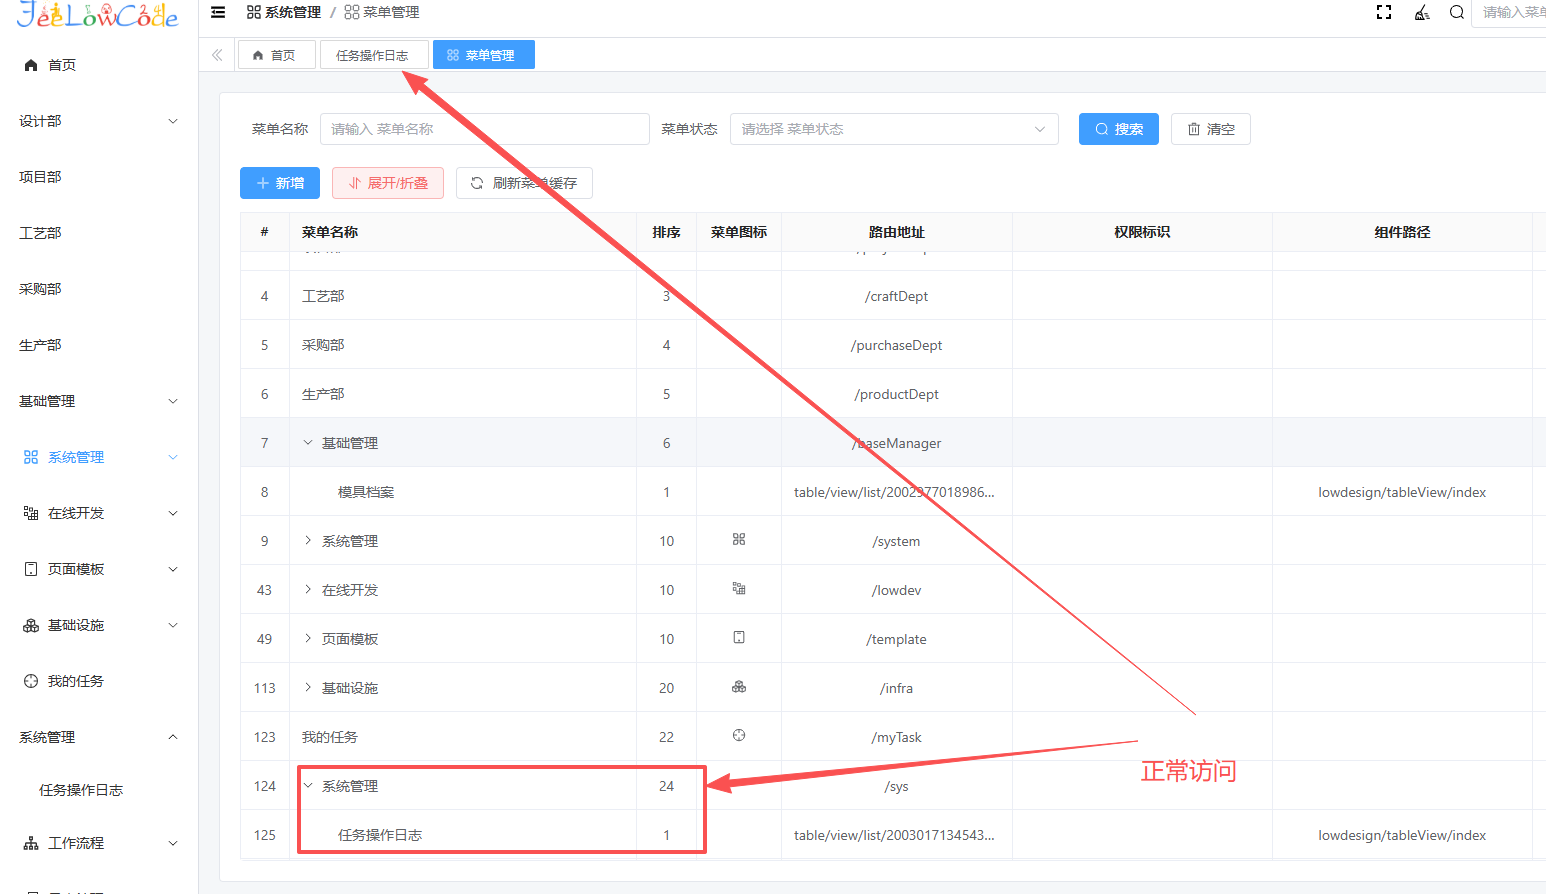Expand 系统管理 row 9 in table

tap(308, 540)
